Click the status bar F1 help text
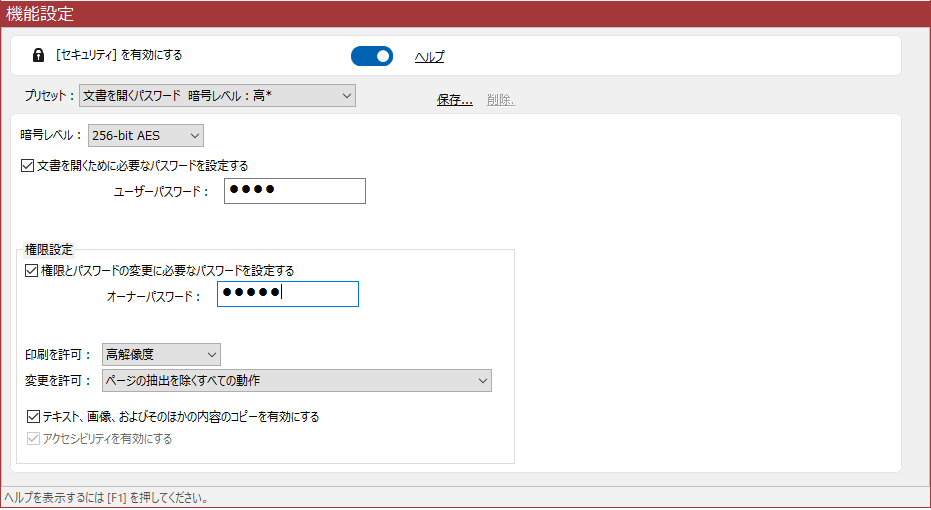 (107, 498)
